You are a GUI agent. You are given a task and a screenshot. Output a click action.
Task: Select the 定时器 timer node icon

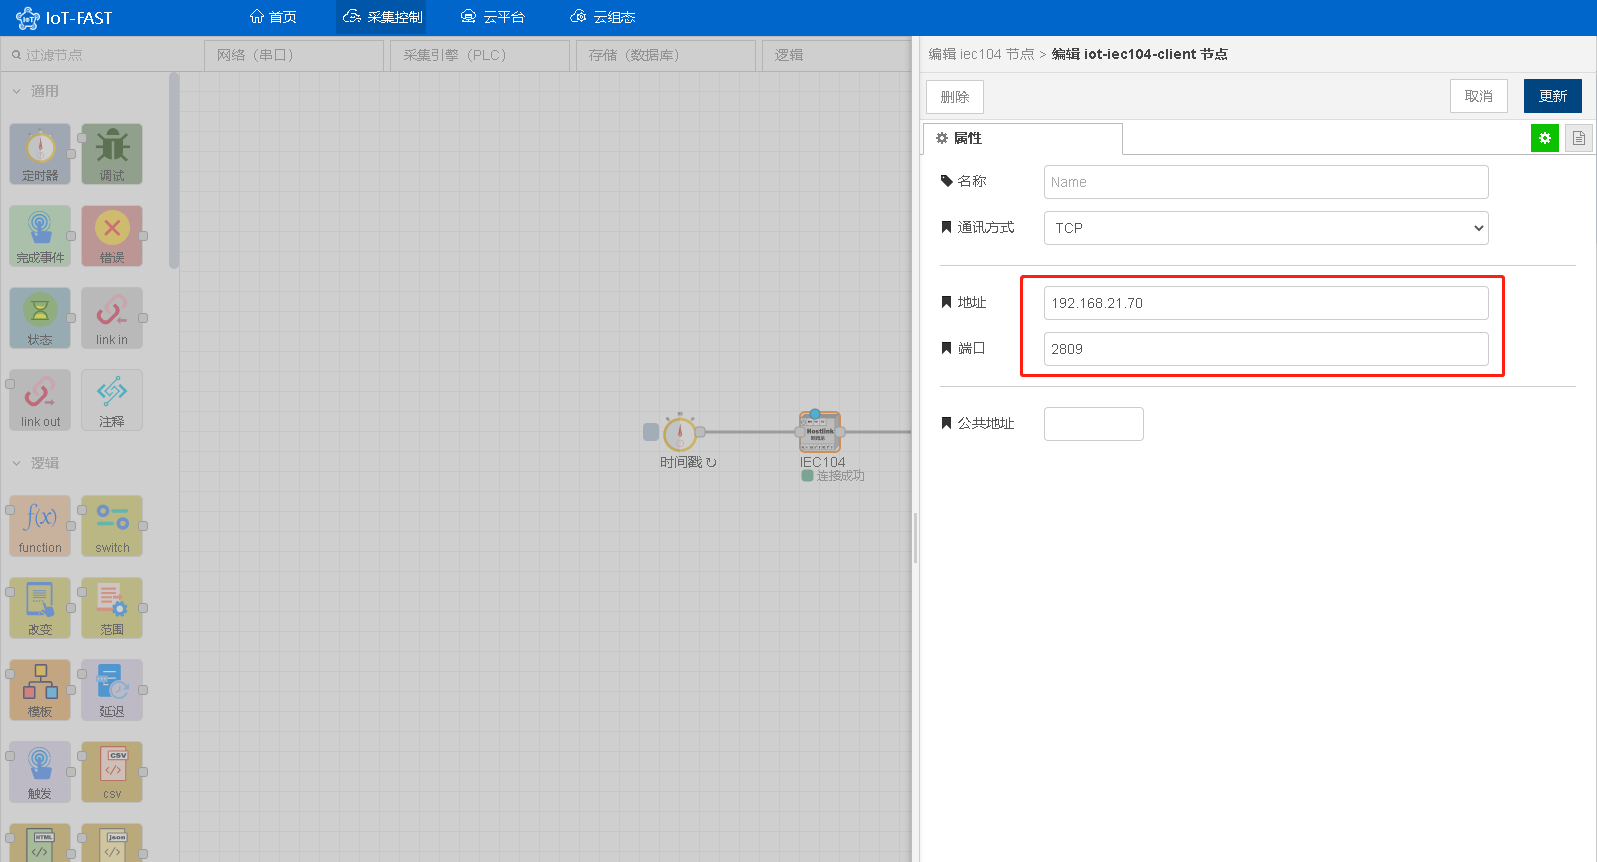click(40, 154)
